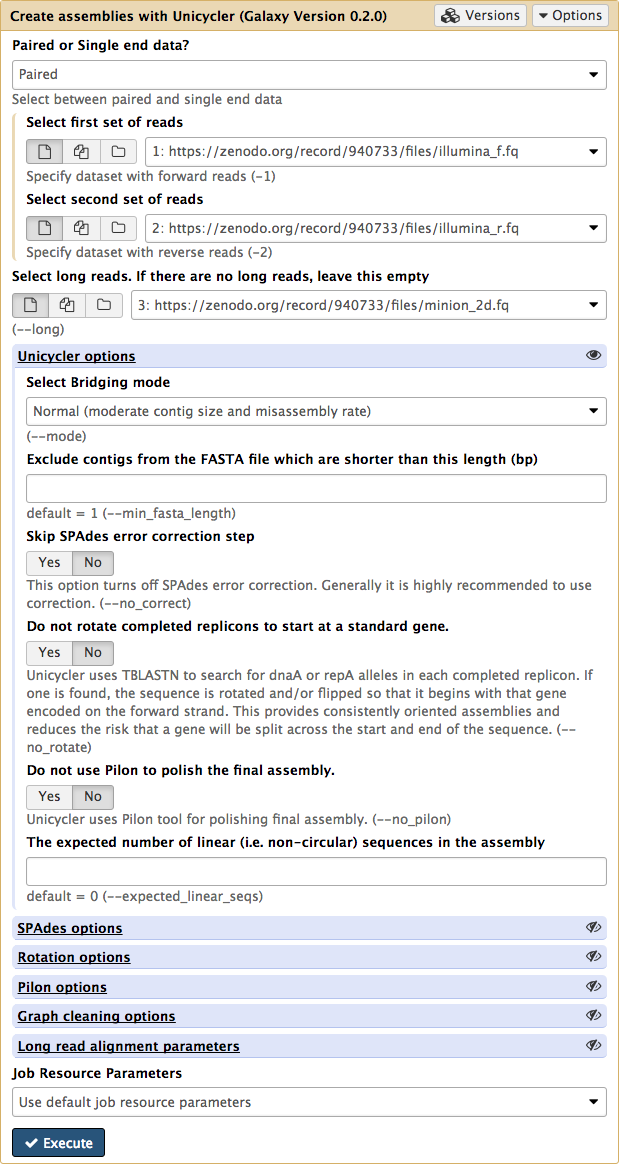Open the Versions menu
Image resolution: width=619 pixels, height=1164 pixels.
[x=481, y=15]
